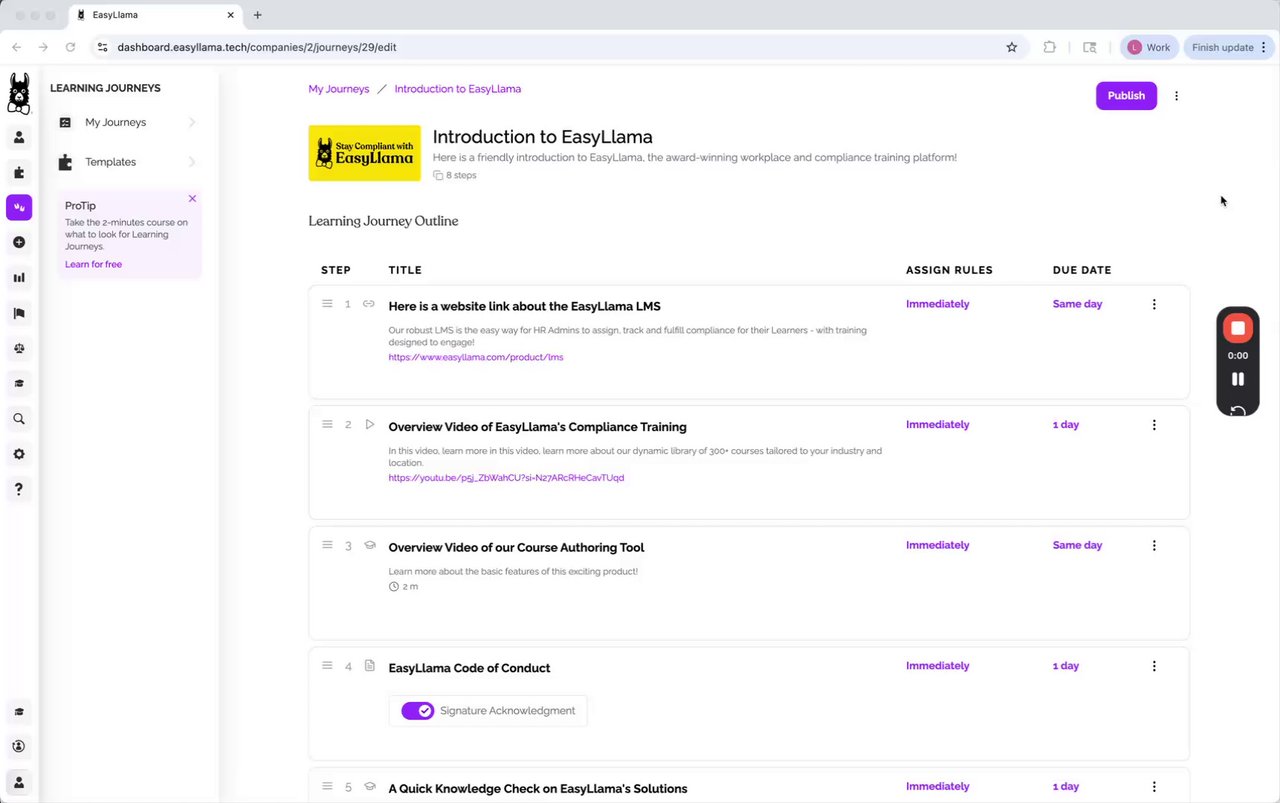
Task: Open the Learning Journeys sidebar icon
Action: (x=19, y=207)
